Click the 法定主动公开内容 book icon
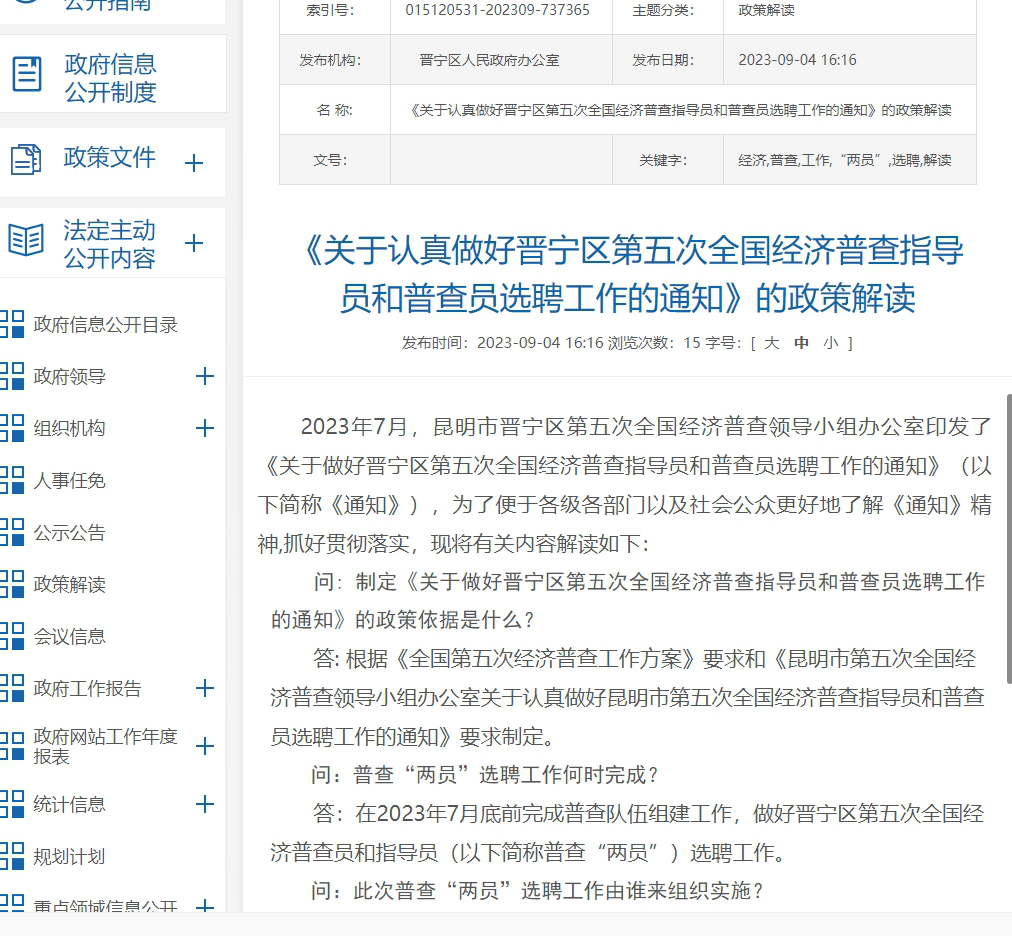Screen dimensions: 1012x936 tap(26, 240)
